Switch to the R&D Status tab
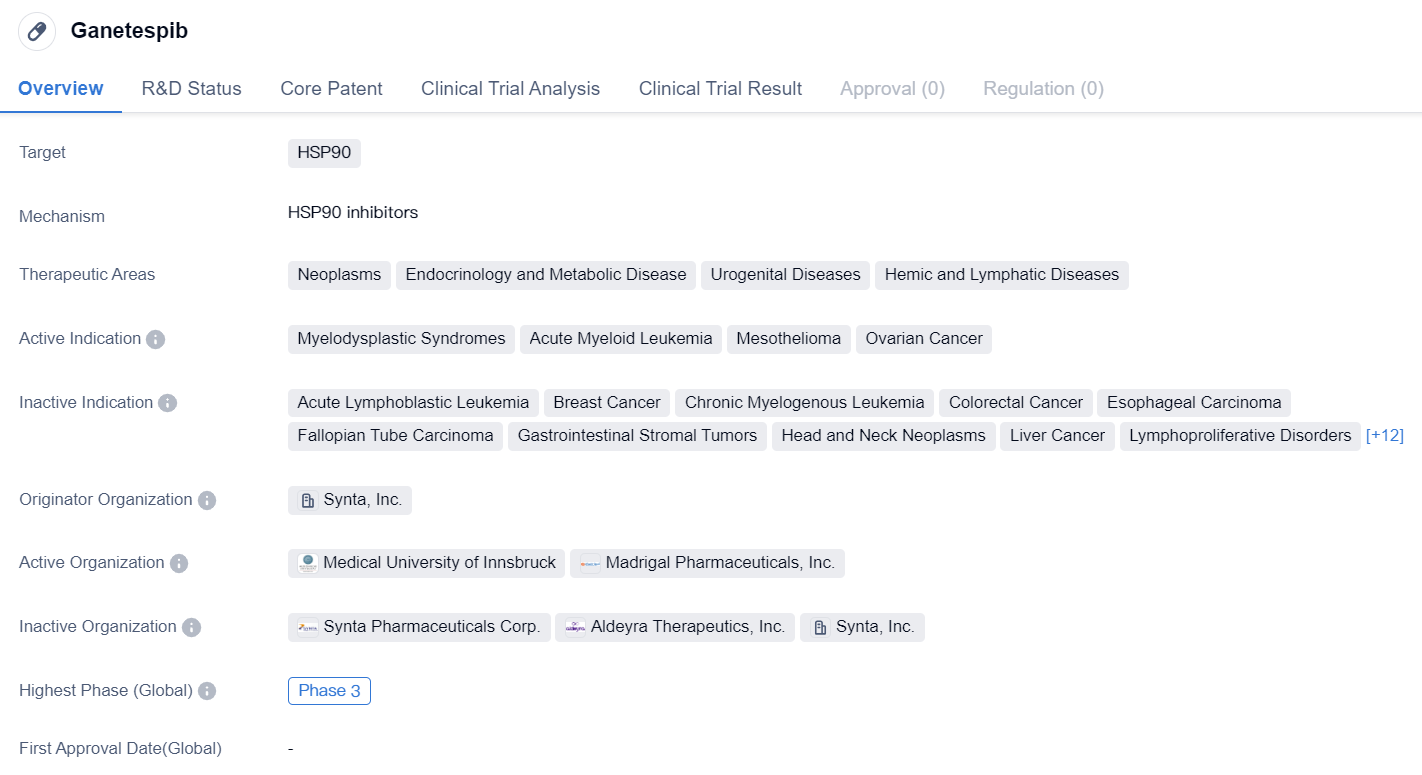This screenshot has height=775, width=1422. 191,88
